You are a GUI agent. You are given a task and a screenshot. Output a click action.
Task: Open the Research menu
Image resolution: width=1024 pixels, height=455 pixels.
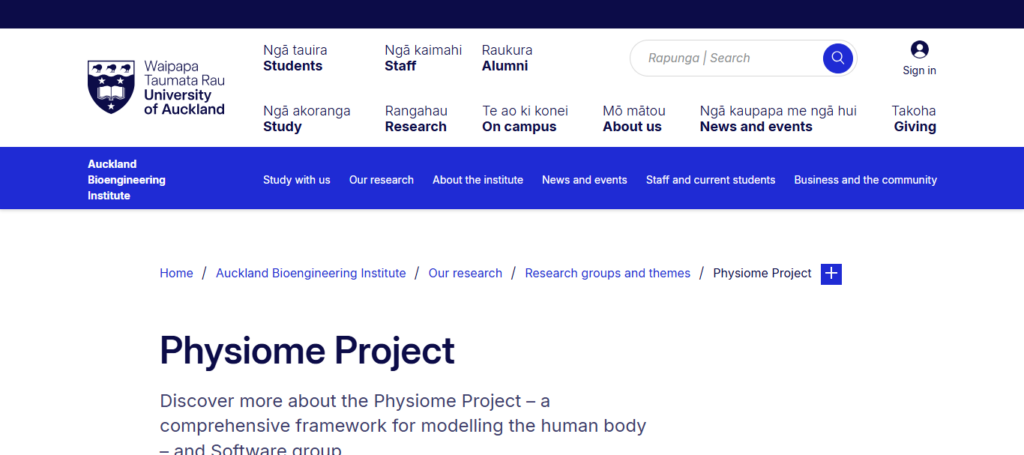416,119
